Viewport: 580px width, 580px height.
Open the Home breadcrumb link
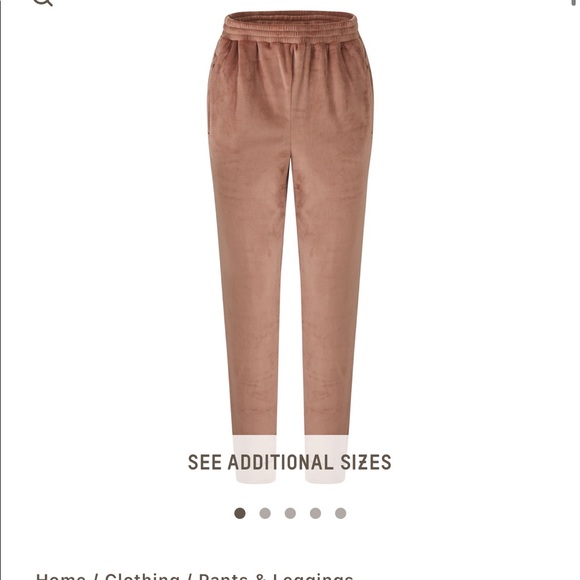point(60,576)
